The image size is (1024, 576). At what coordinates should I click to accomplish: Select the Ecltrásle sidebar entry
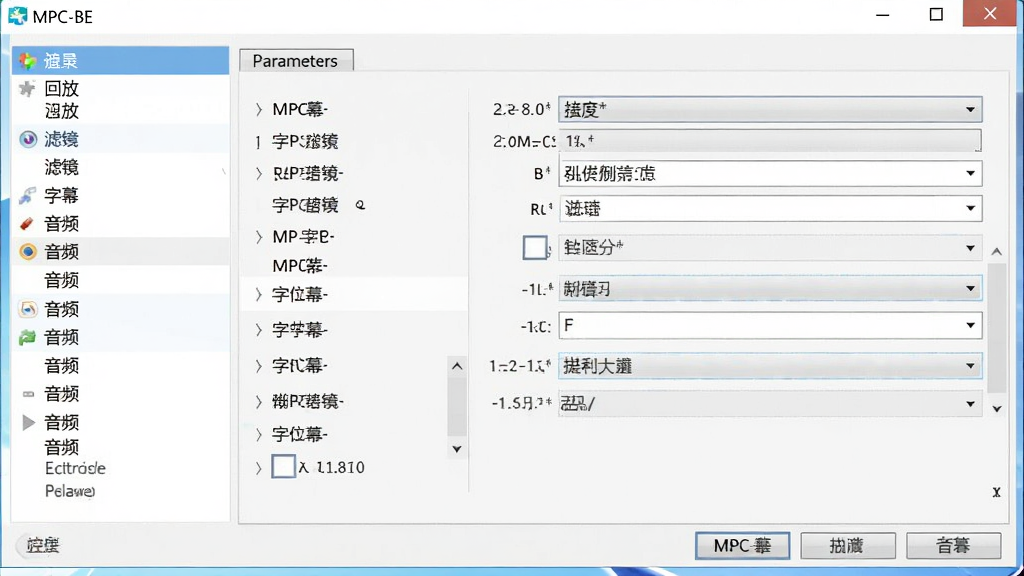[75, 468]
